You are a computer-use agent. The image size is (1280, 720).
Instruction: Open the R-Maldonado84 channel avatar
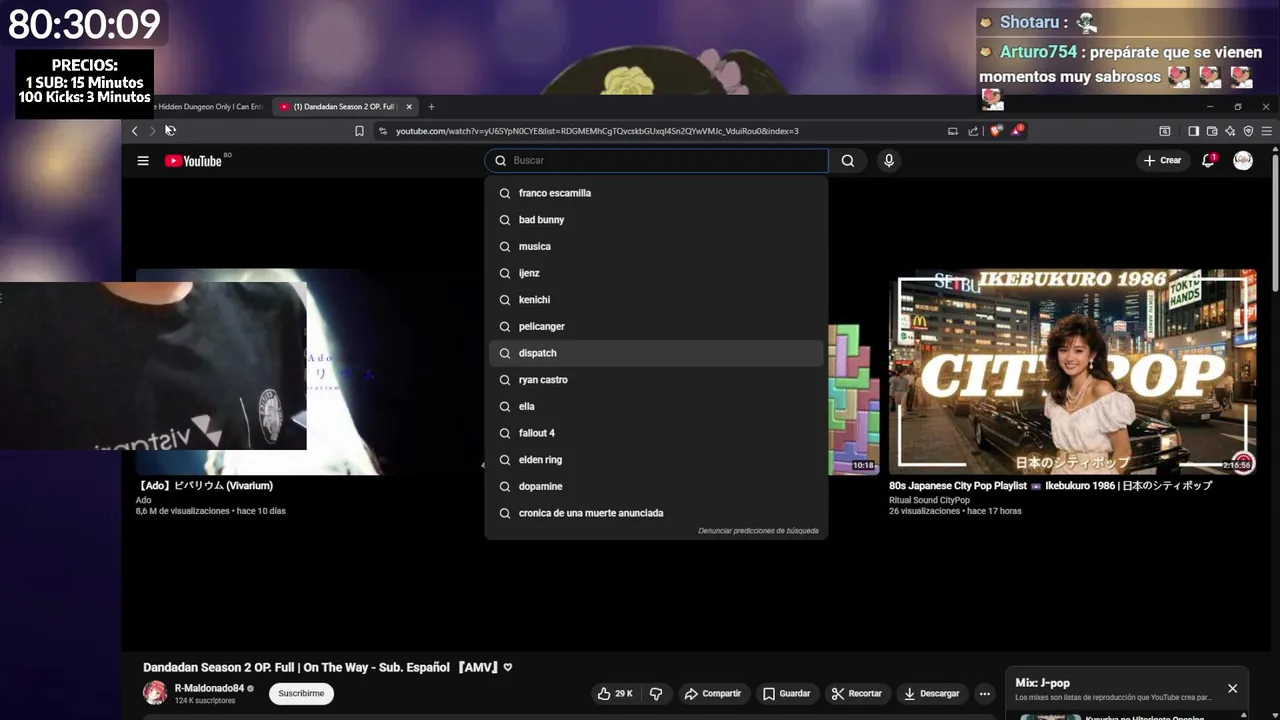[x=155, y=693]
